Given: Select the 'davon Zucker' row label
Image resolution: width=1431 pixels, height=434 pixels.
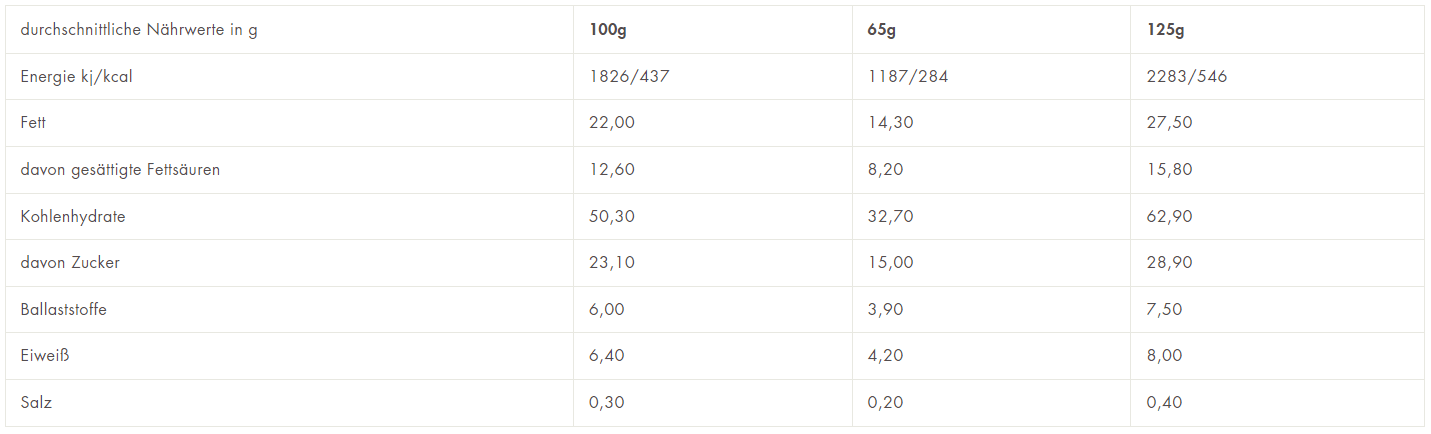Looking at the screenshot, I should point(70,263).
